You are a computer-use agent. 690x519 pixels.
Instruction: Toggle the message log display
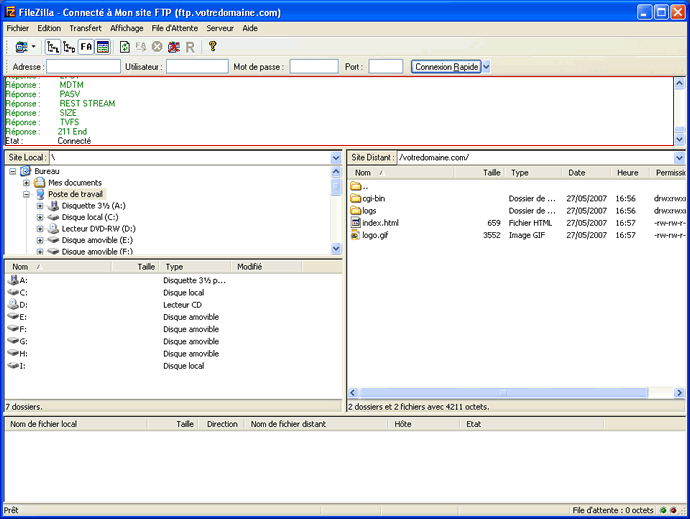87,47
